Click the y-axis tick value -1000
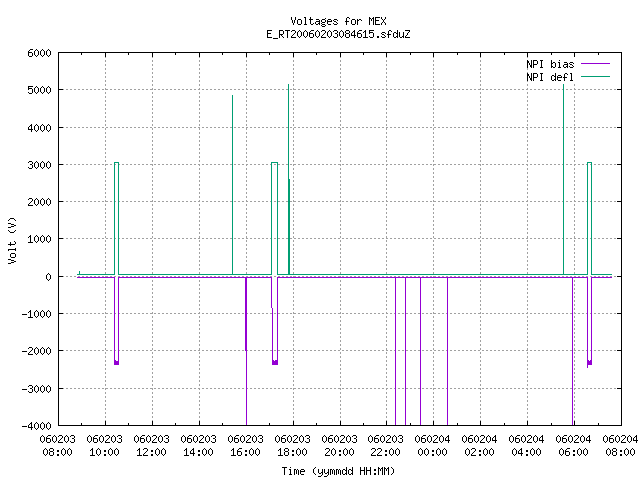 coord(36,314)
